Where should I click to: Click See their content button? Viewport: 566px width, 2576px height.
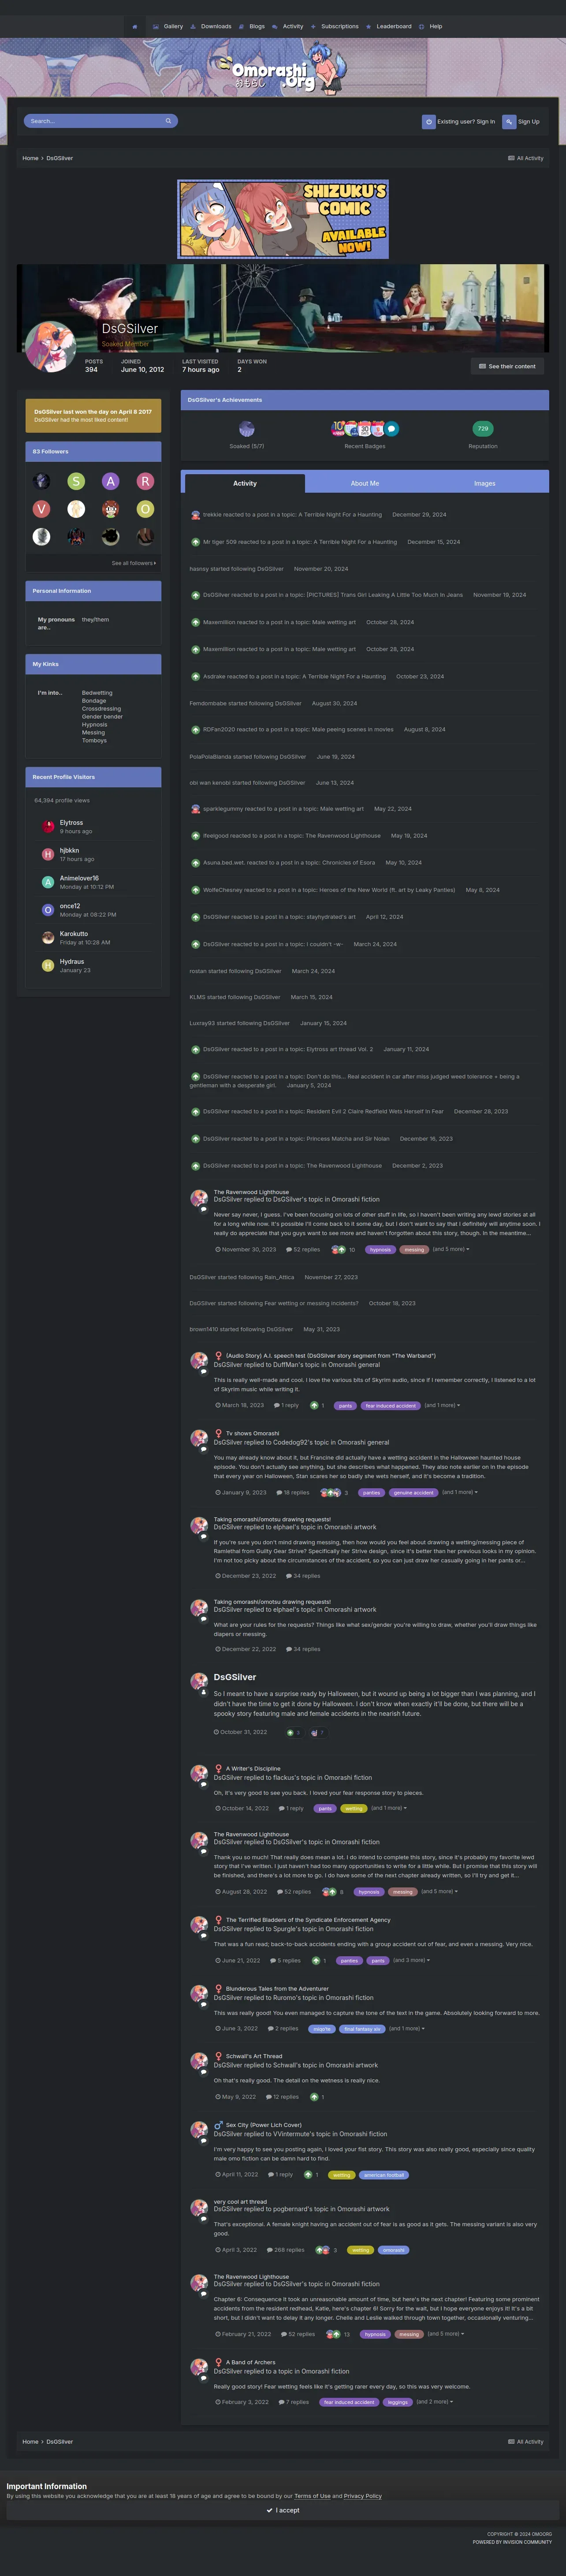tap(507, 366)
